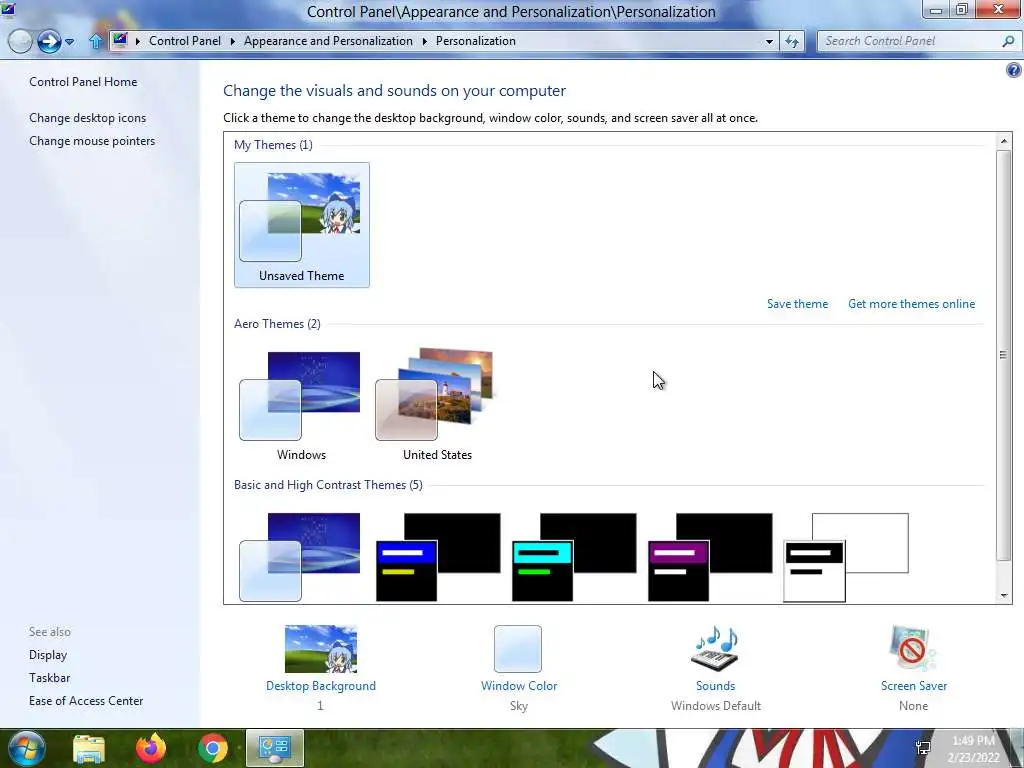Viewport: 1024px width, 768px height.
Task: Open Windows Explorer from taskbar
Action: coord(89,748)
